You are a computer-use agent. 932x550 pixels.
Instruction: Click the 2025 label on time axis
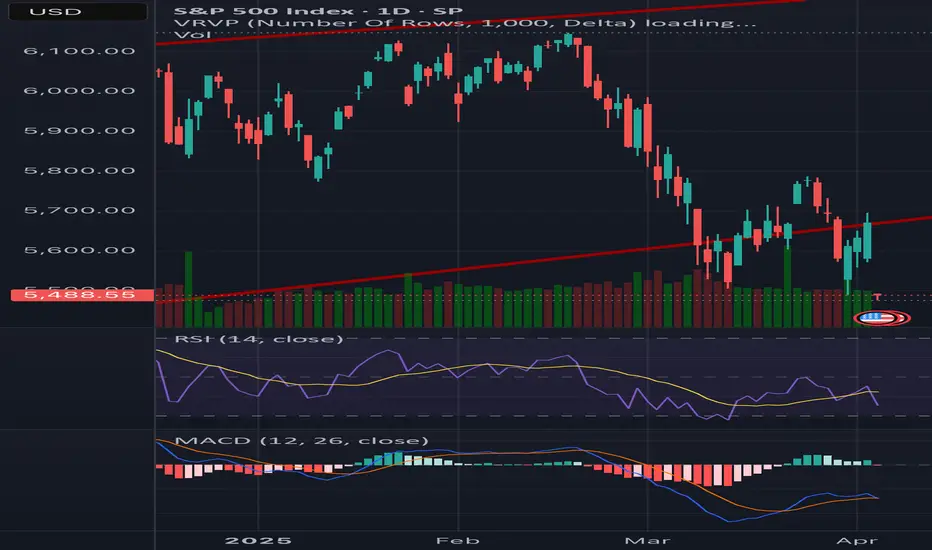tap(258, 540)
